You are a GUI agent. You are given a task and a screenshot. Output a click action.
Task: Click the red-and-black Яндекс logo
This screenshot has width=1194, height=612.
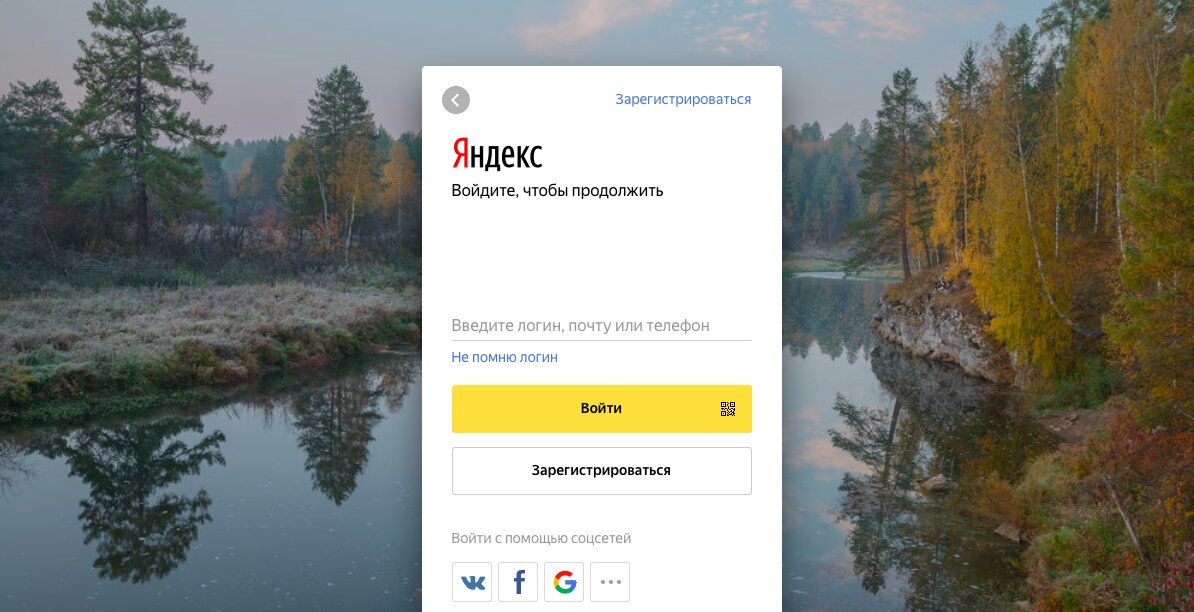[497, 154]
